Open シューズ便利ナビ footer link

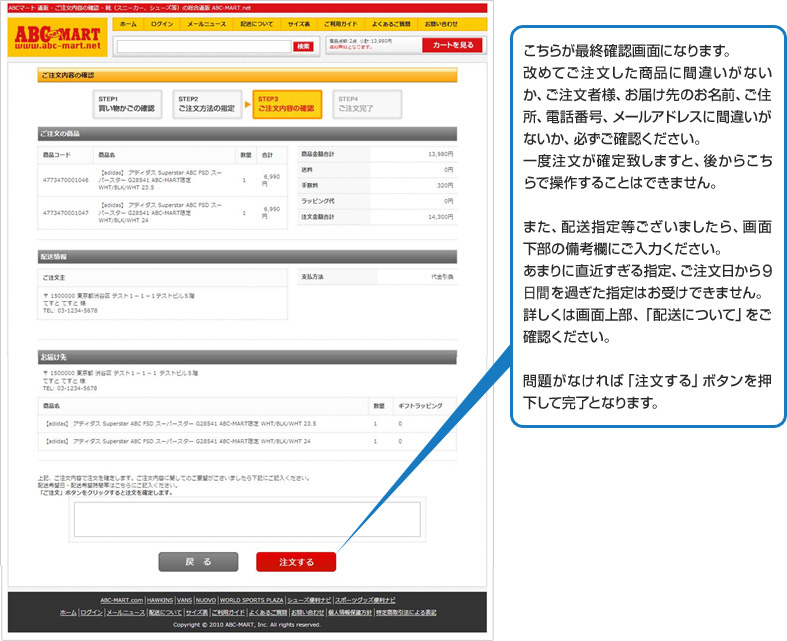click(309, 600)
